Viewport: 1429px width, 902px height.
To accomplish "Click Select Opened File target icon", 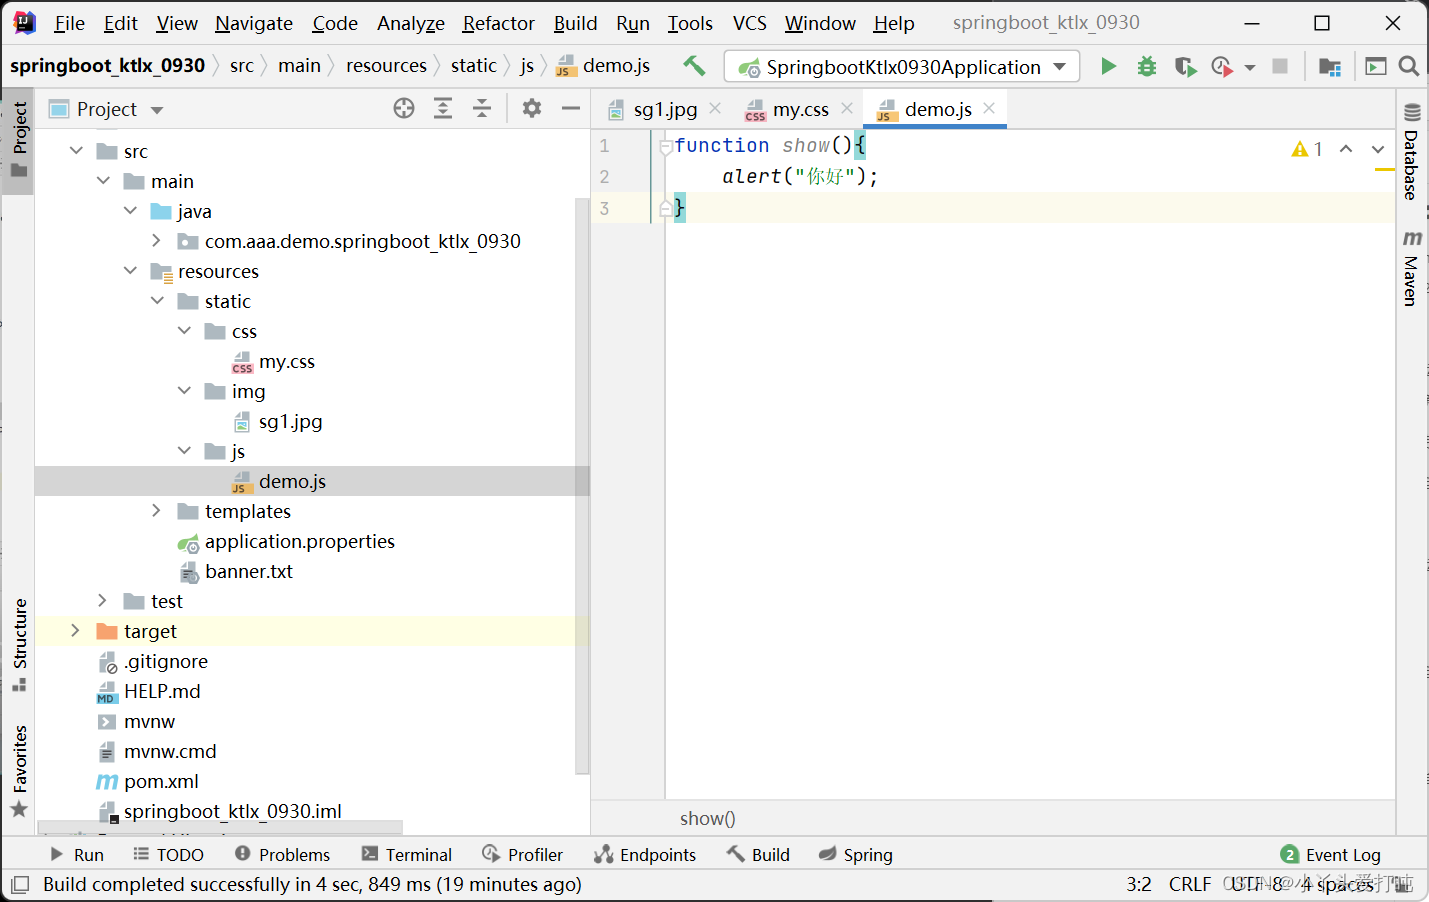I will pos(404,108).
